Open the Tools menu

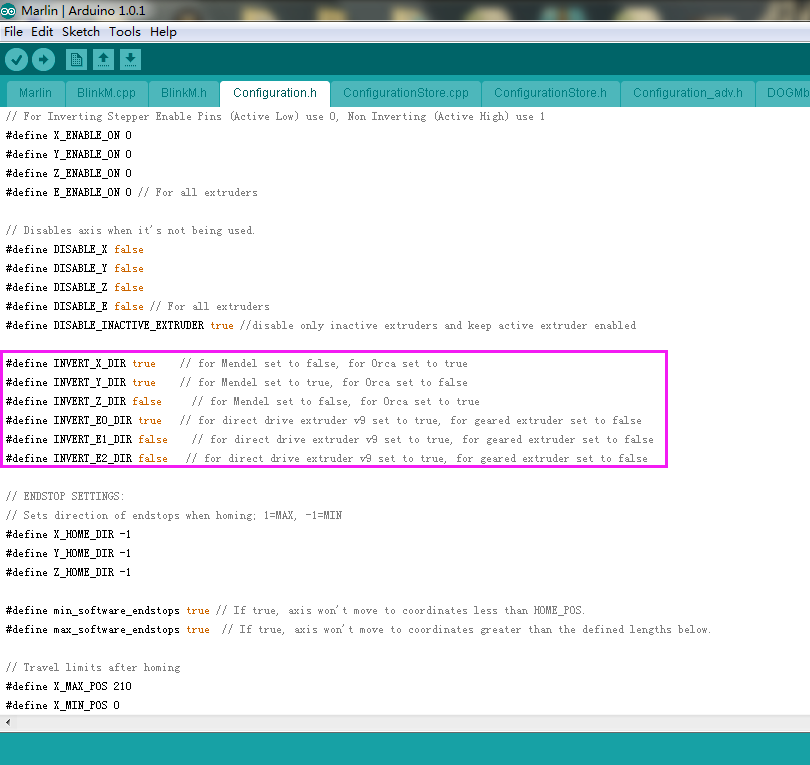(x=125, y=32)
